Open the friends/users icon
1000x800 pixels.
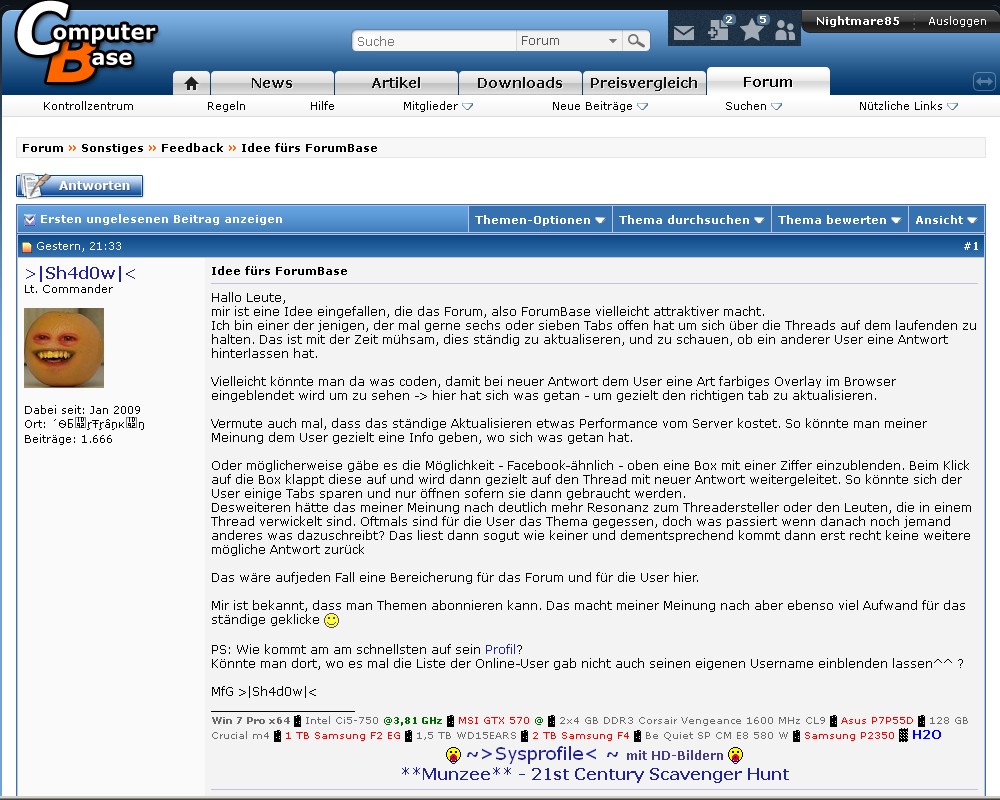(785, 31)
